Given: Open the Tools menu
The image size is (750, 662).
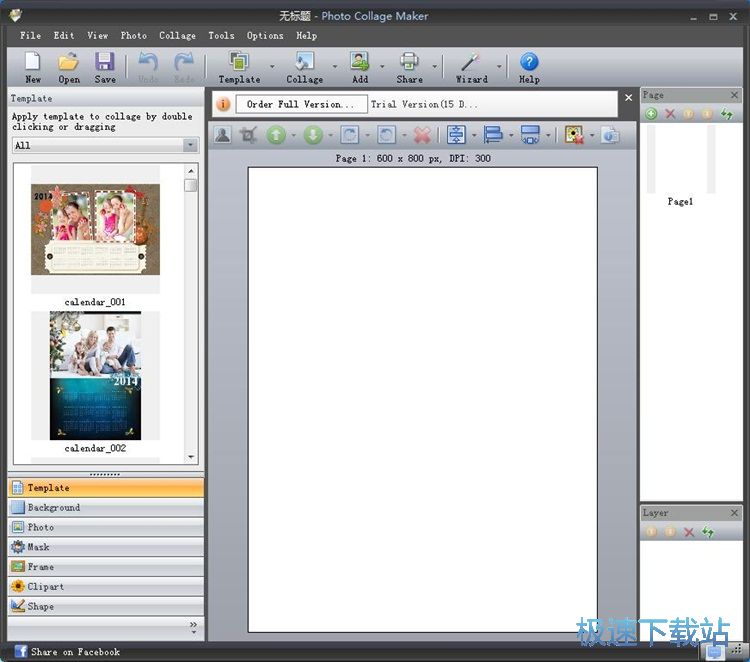Looking at the screenshot, I should click(221, 35).
